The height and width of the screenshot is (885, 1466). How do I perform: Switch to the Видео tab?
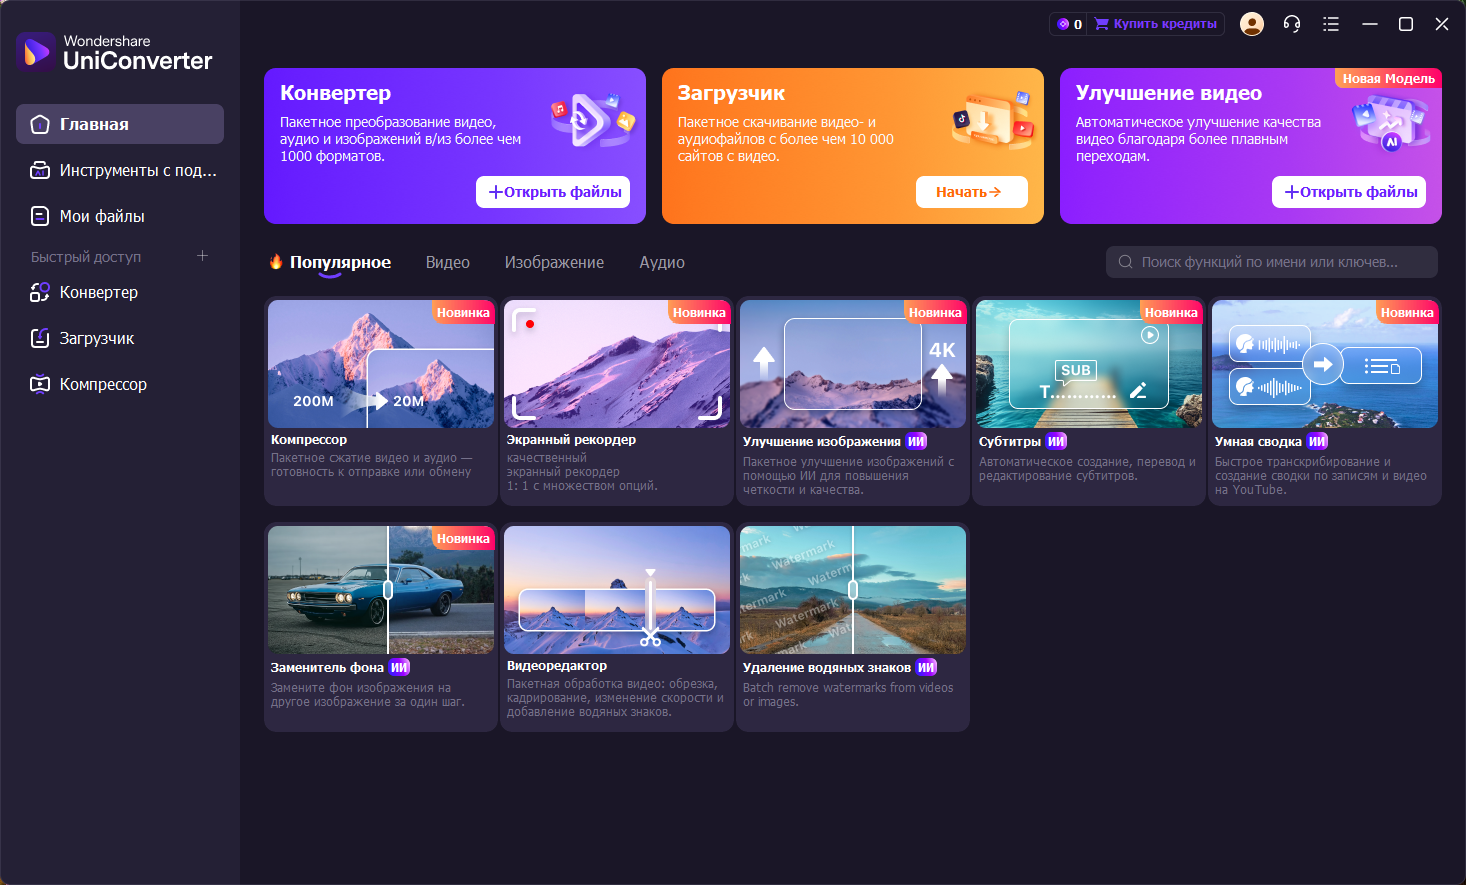[x=447, y=262]
